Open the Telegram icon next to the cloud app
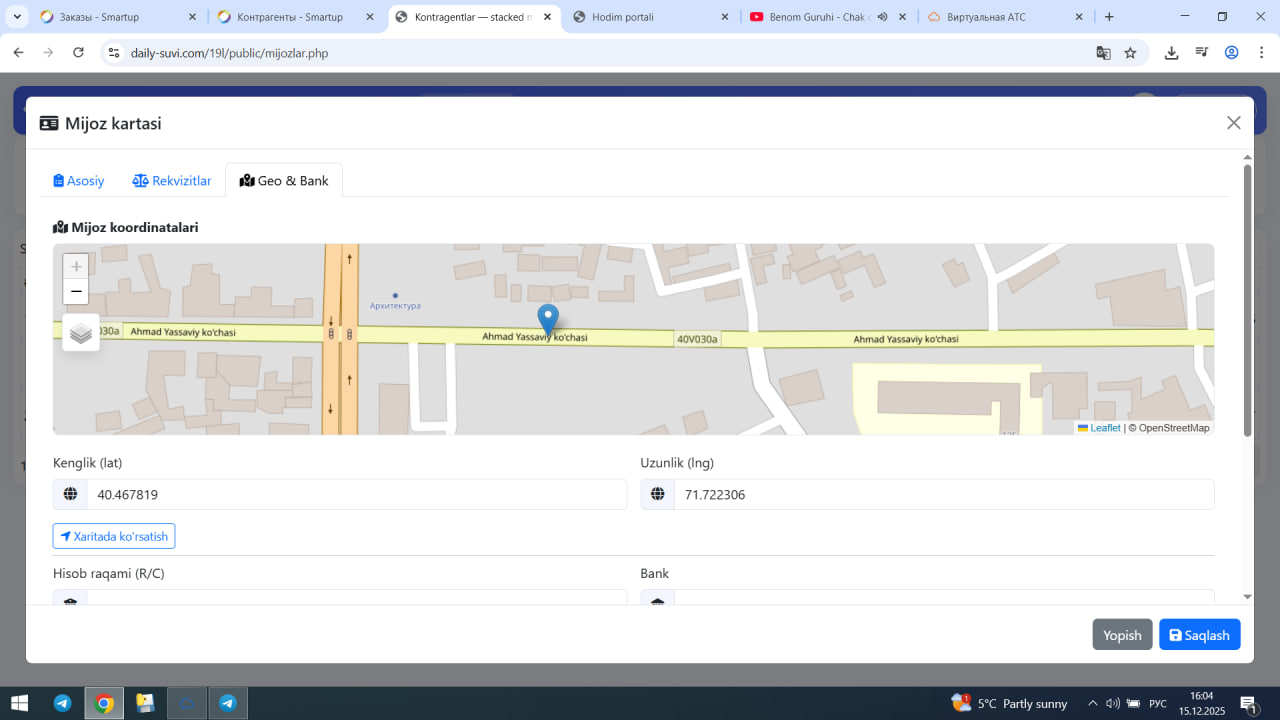 (x=228, y=703)
